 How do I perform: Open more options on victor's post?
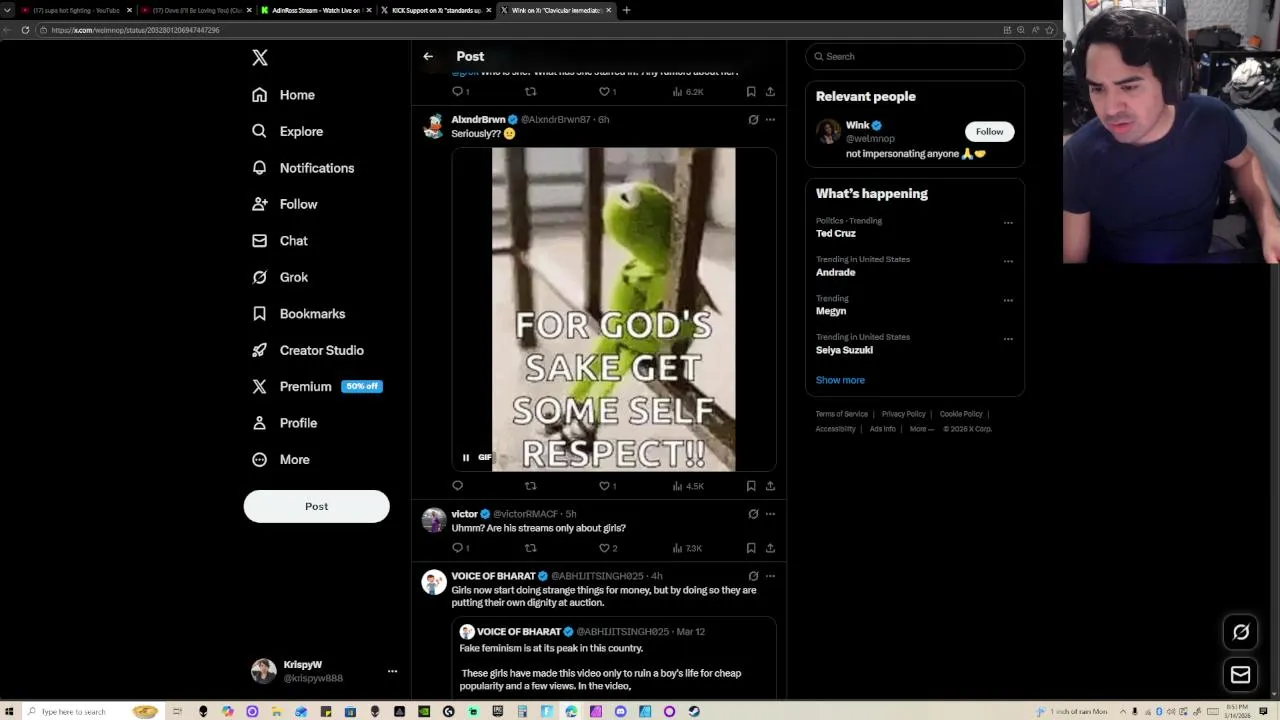770,514
